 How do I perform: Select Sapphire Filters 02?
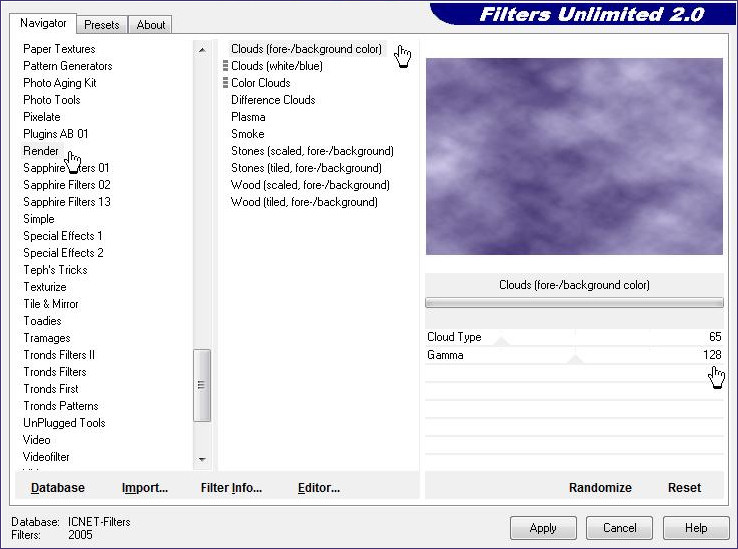[67, 185]
